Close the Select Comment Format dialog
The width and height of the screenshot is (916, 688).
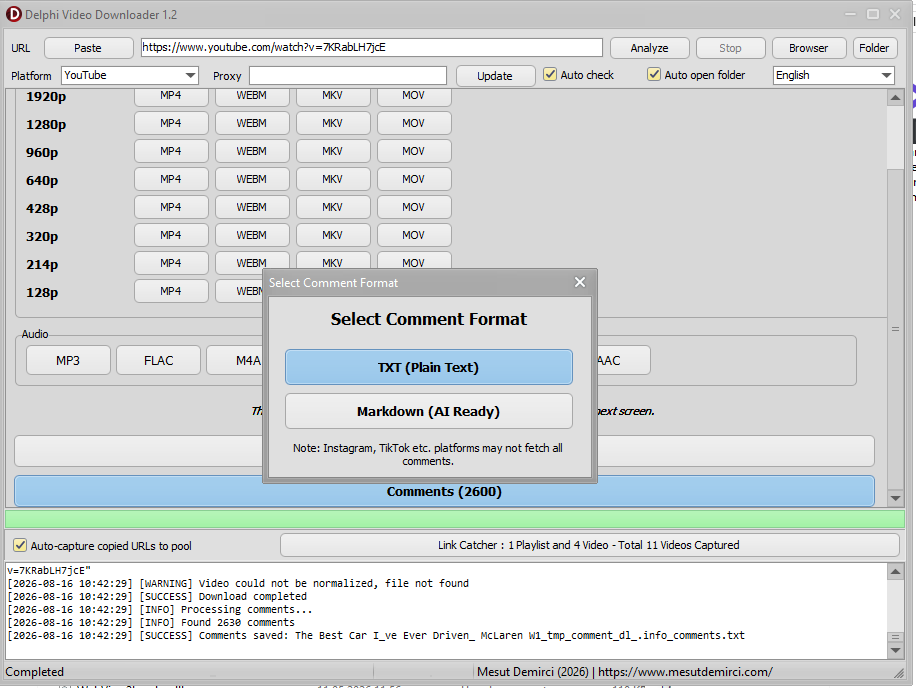click(x=580, y=283)
